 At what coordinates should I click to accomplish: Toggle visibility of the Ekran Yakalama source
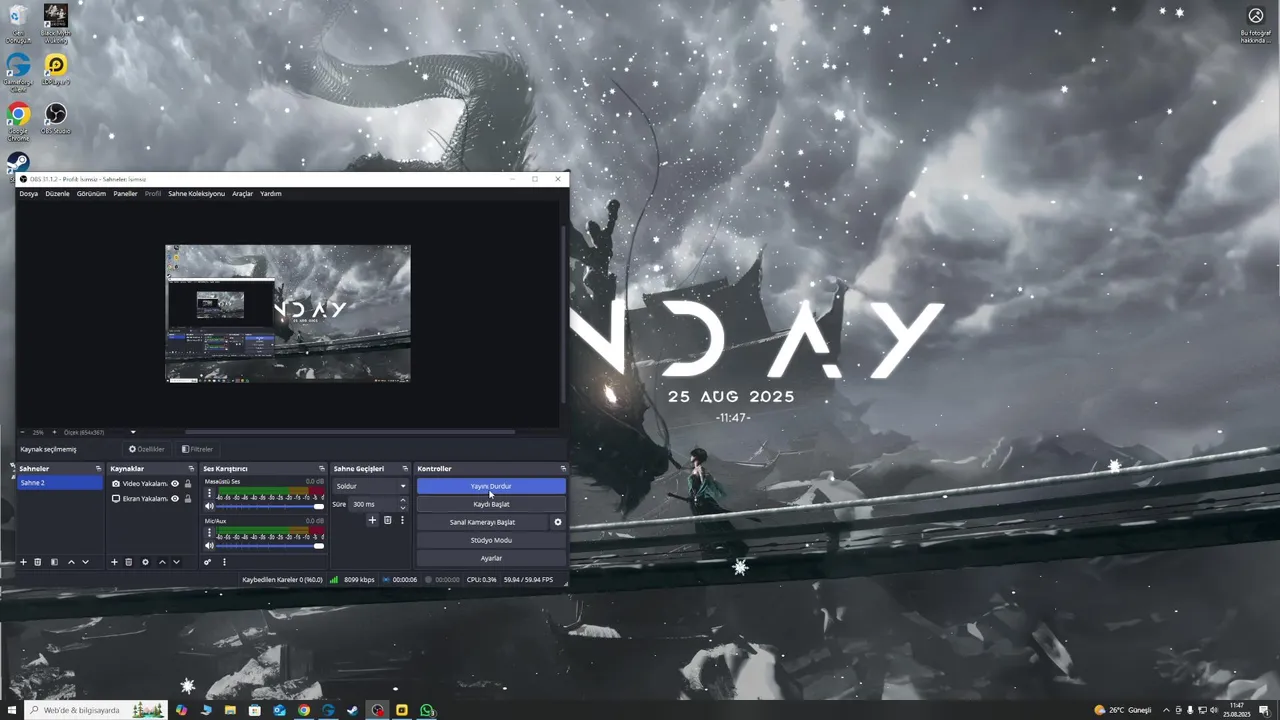175,498
